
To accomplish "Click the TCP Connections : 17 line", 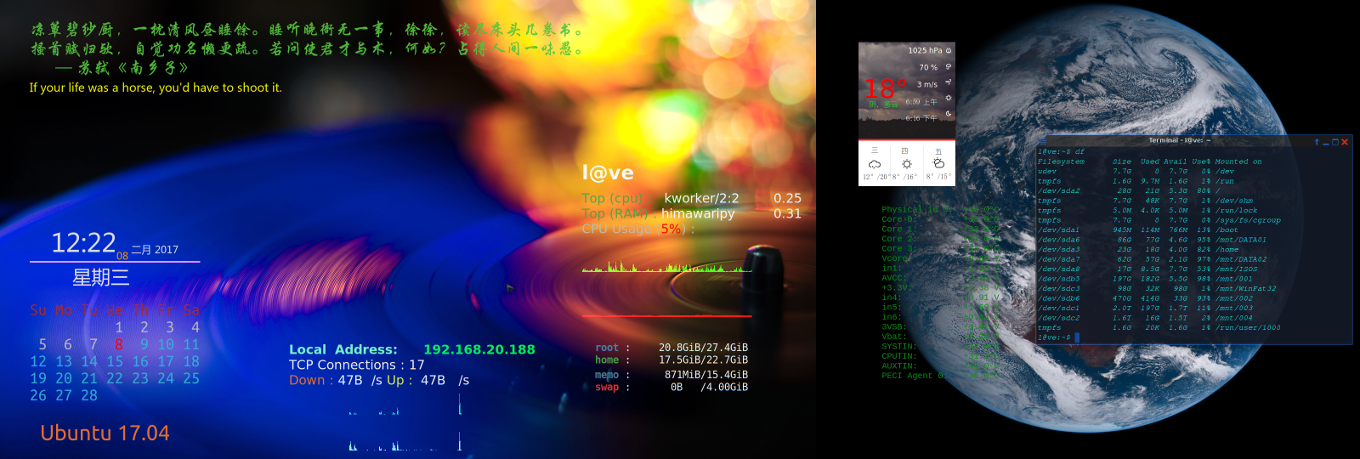I will point(357,365).
